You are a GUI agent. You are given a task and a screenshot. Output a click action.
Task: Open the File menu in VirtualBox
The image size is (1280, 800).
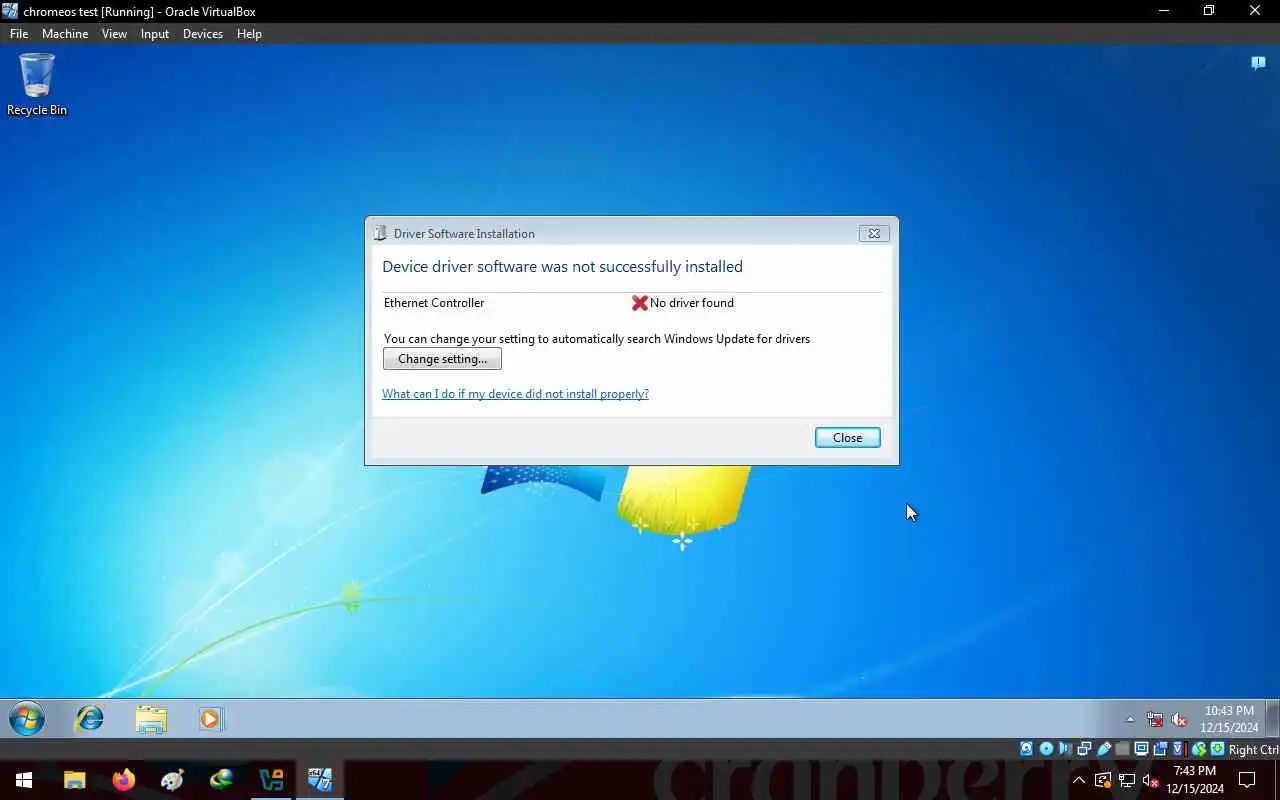tap(19, 33)
